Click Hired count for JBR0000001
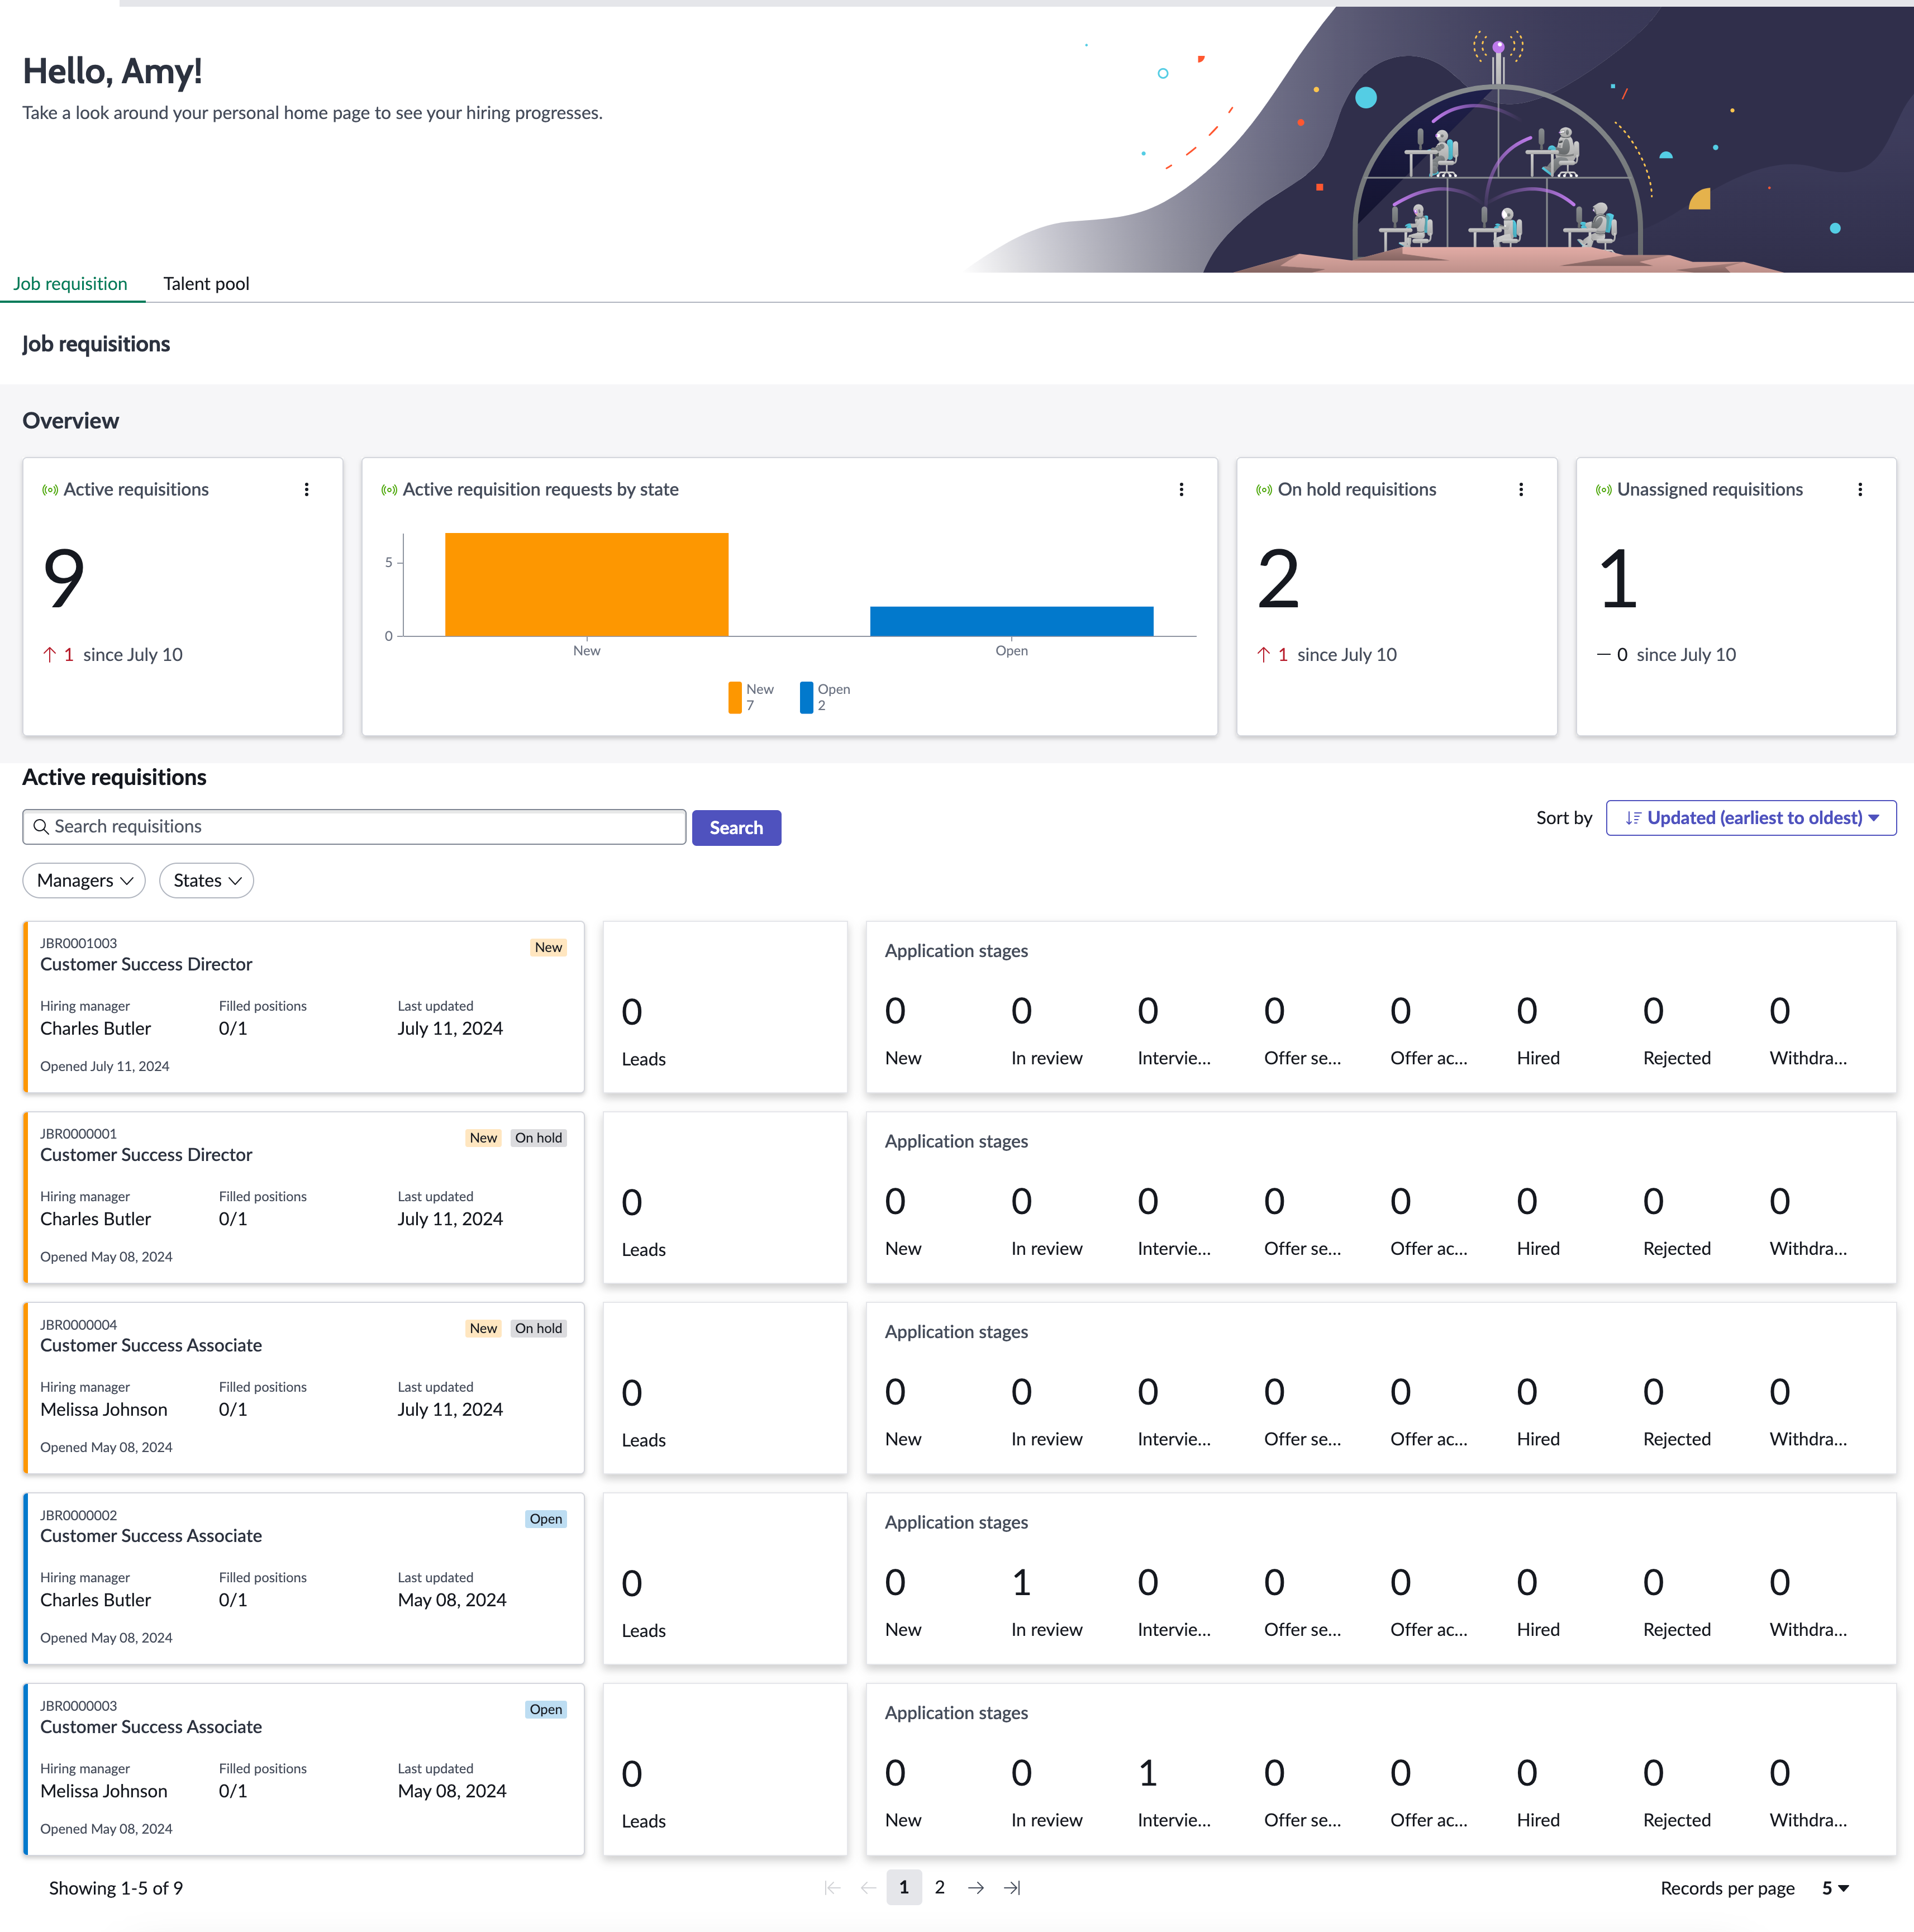Viewport: 1914px width, 1932px height. point(1527,1202)
